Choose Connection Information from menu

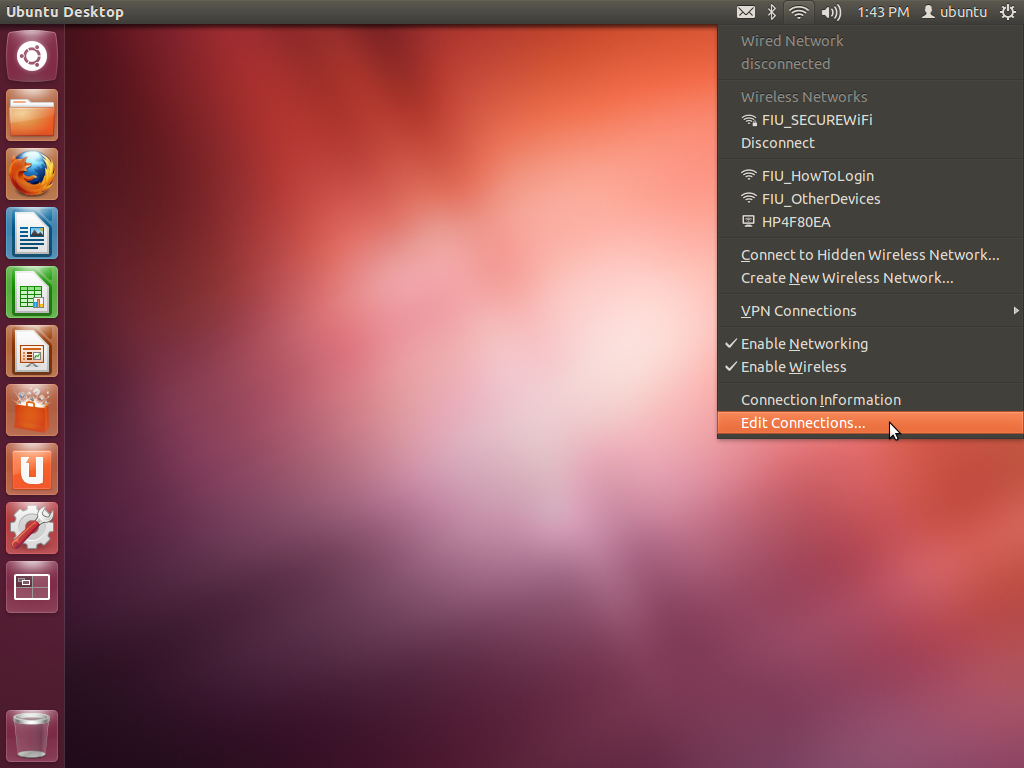(820, 400)
